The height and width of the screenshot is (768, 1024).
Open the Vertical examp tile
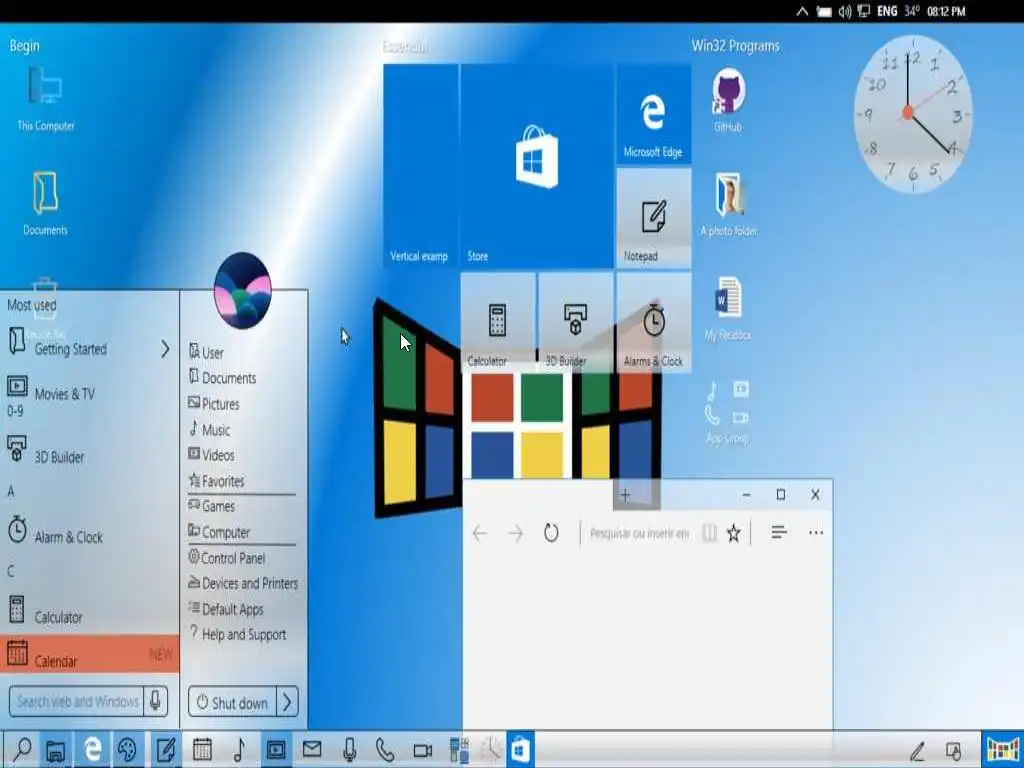tap(420, 166)
